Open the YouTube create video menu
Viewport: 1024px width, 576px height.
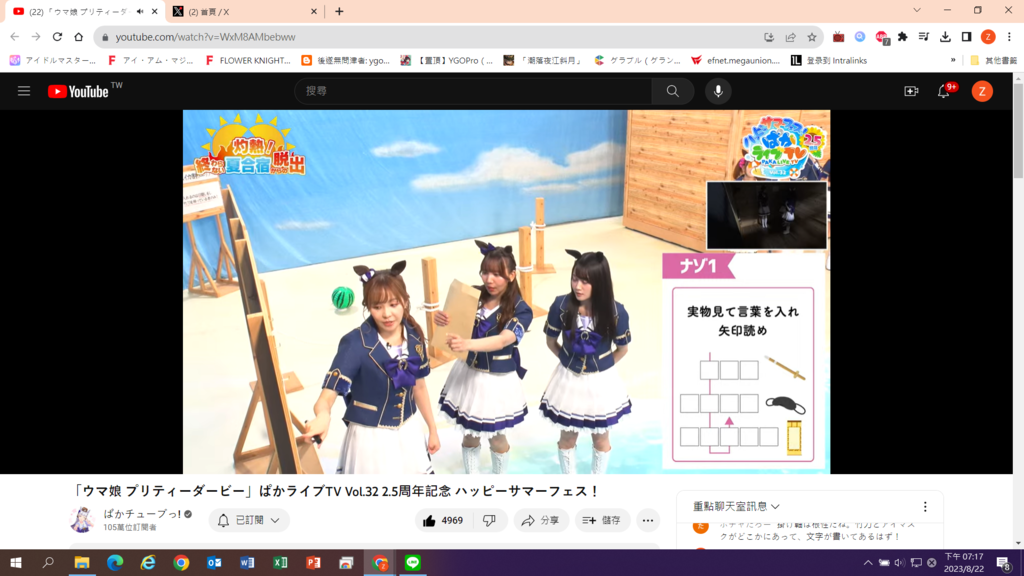pos(911,91)
